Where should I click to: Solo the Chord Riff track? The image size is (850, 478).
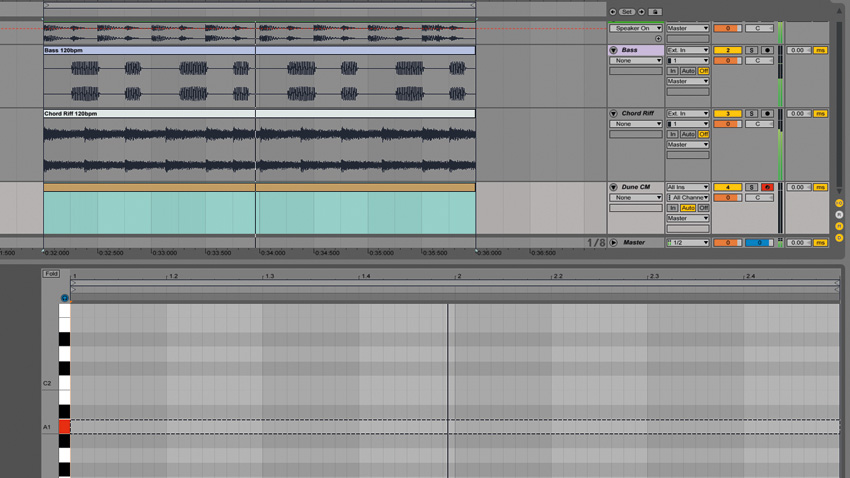coord(751,114)
